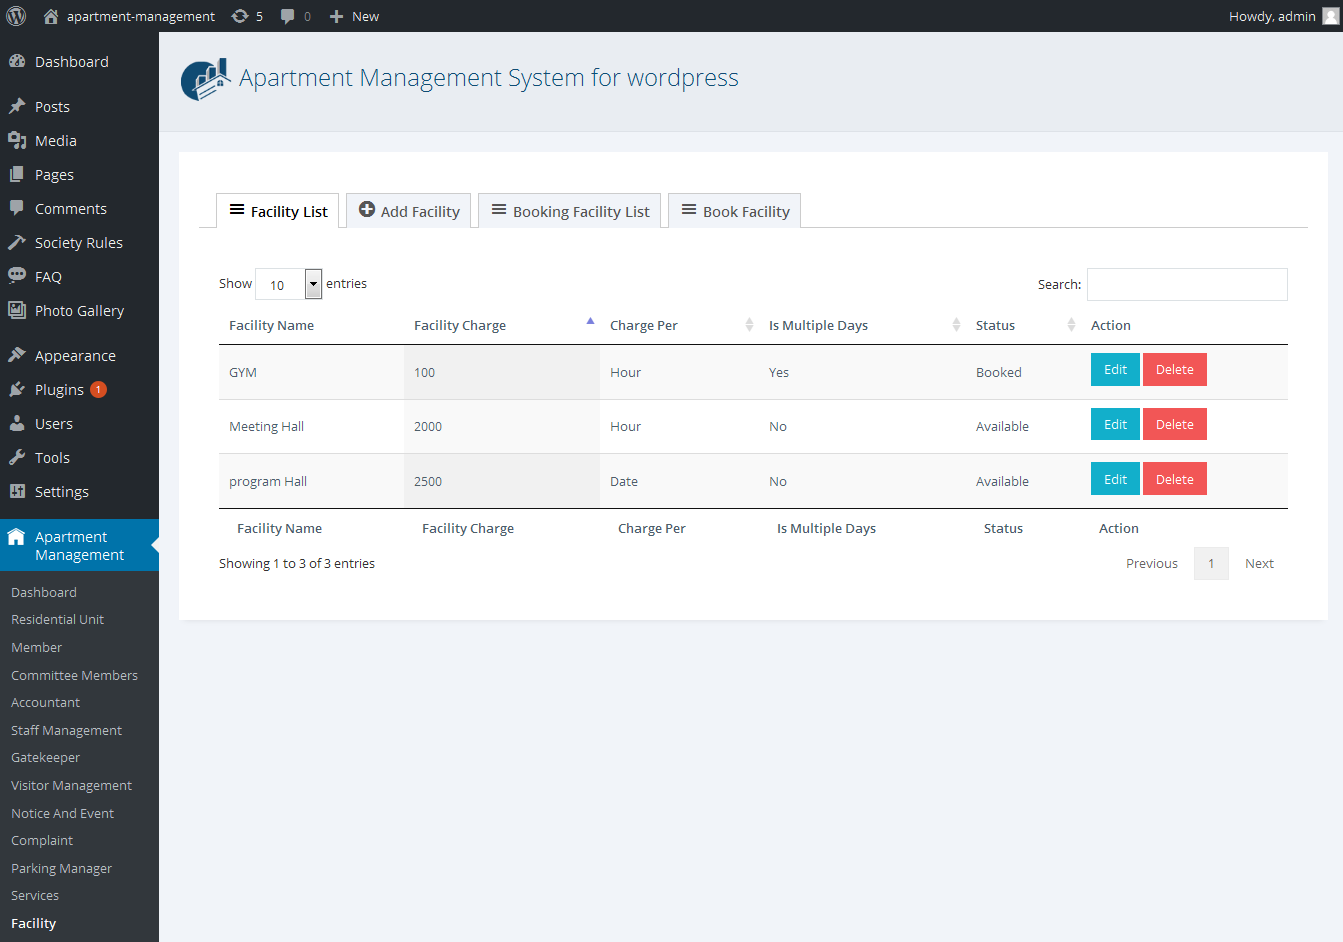Click the Apartment Management house icon
Screen dimensions: 1343x942
pyautogui.click(x=17, y=537)
